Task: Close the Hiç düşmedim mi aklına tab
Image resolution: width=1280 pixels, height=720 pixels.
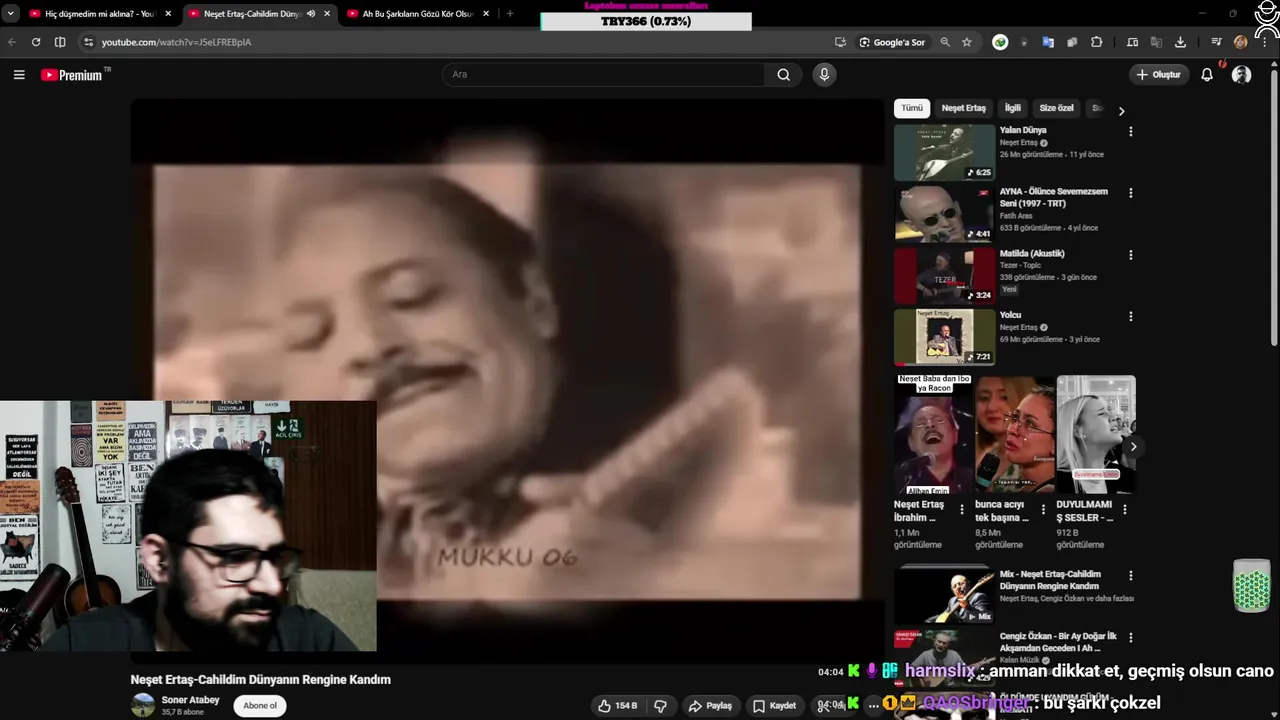Action: (x=168, y=14)
